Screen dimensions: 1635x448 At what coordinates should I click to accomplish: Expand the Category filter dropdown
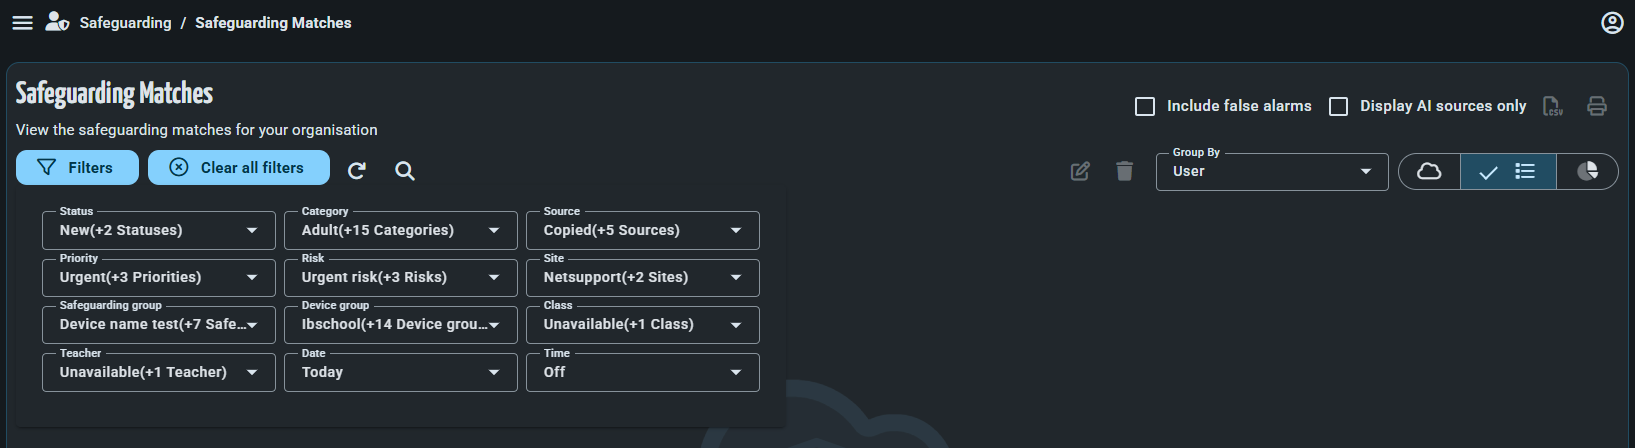pyautogui.click(x=401, y=230)
